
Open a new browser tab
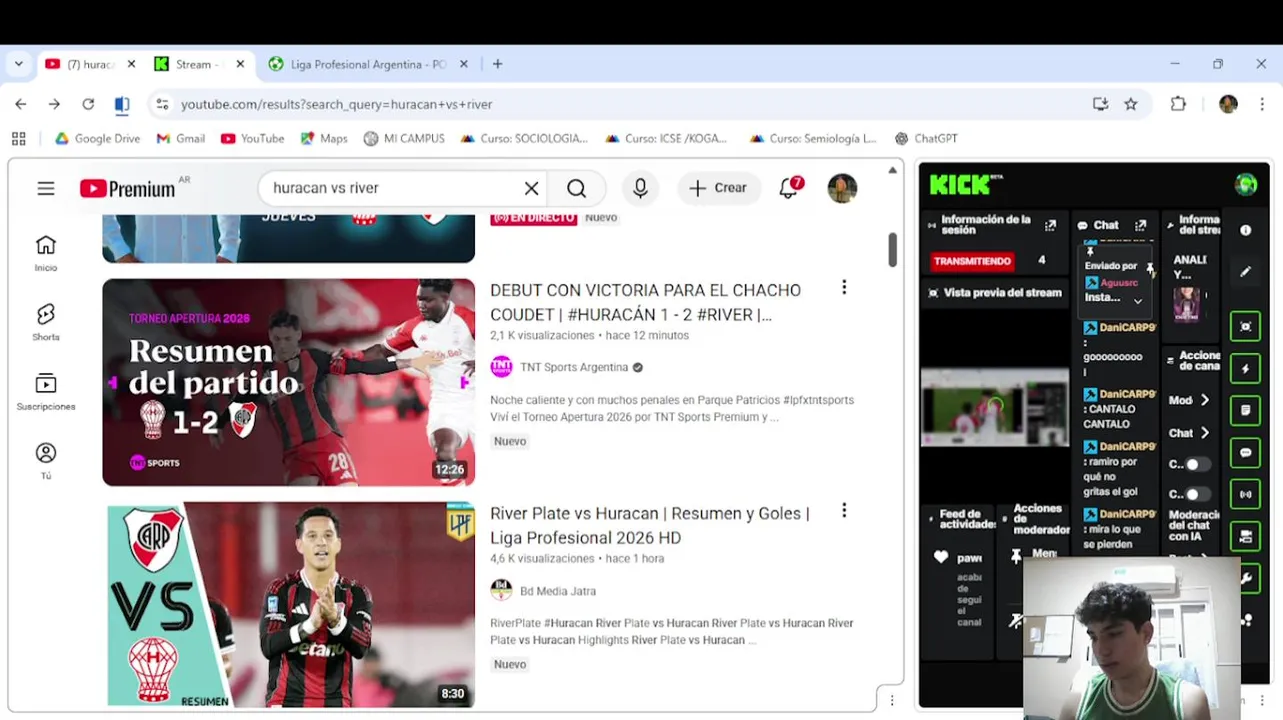[497, 64]
